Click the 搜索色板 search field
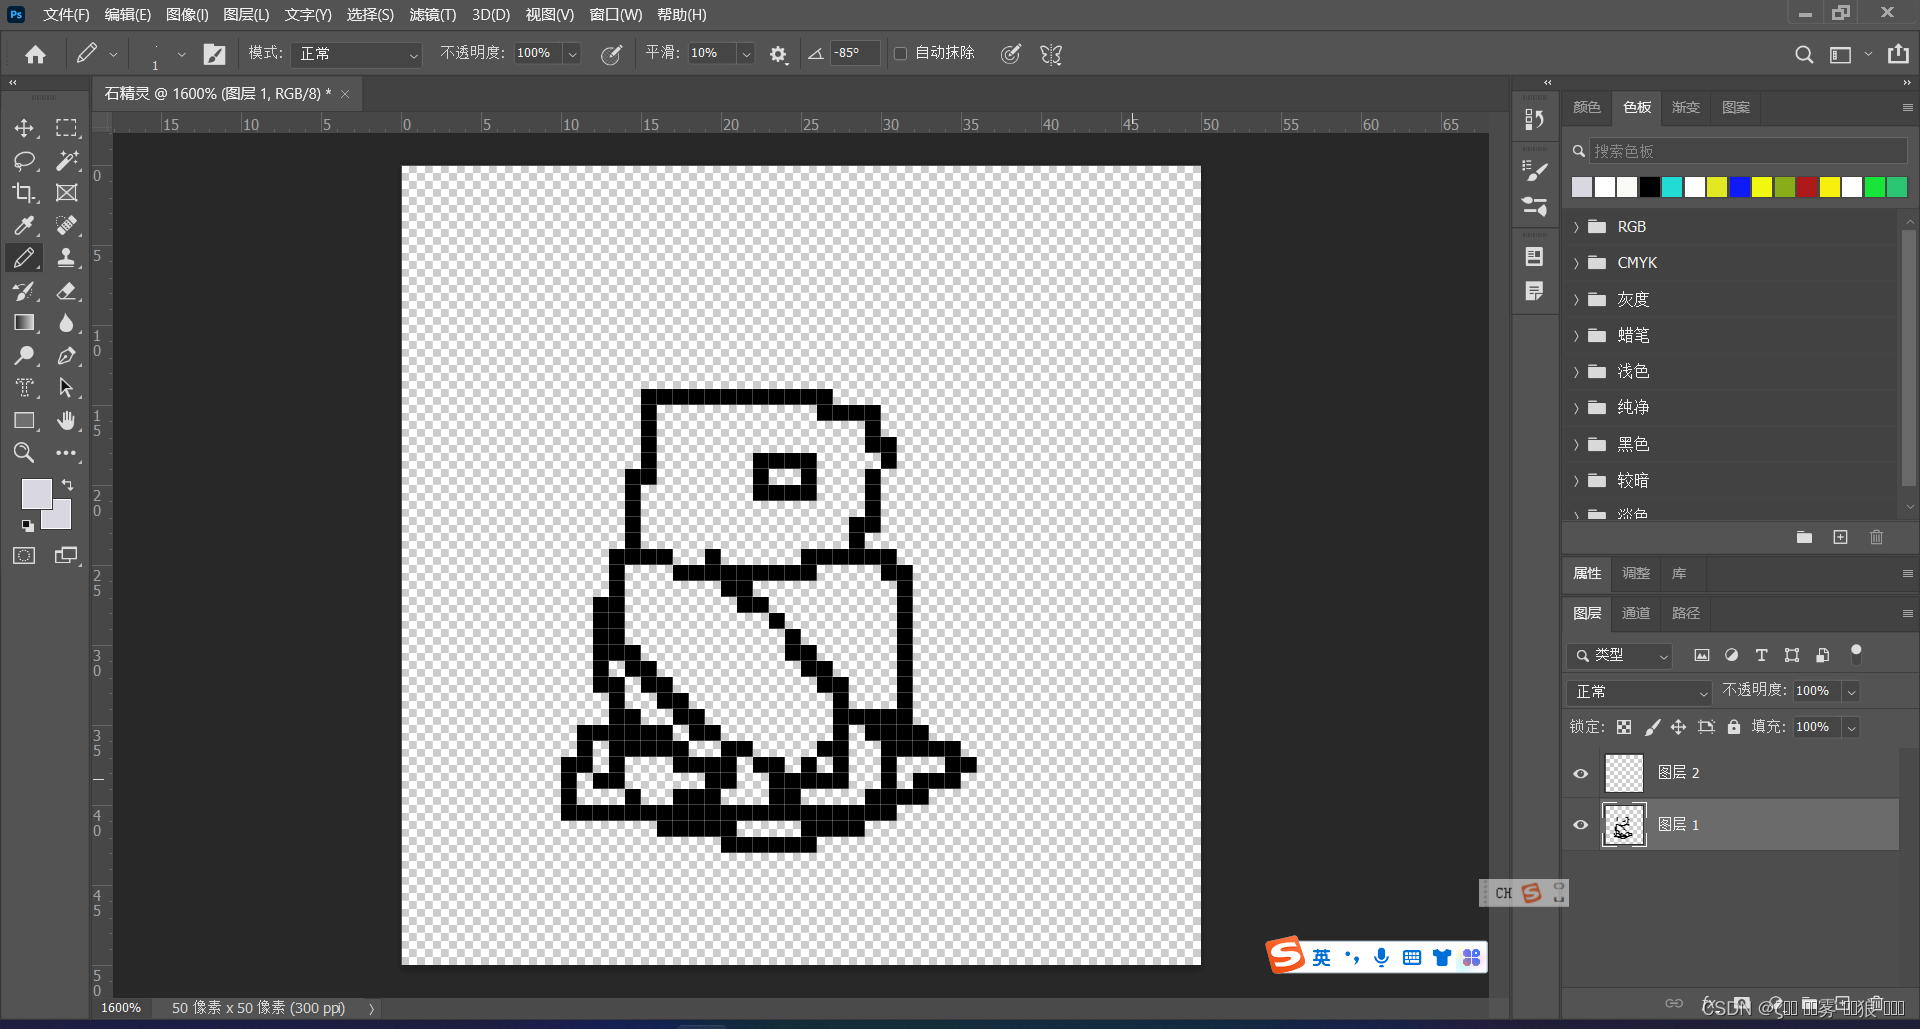The image size is (1920, 1029). click(1747, 151)
